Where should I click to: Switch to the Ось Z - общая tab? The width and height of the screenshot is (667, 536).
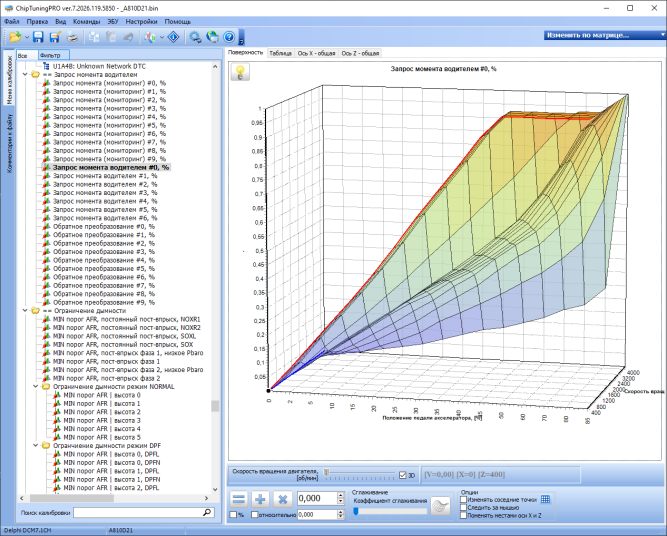pos(360,53)
